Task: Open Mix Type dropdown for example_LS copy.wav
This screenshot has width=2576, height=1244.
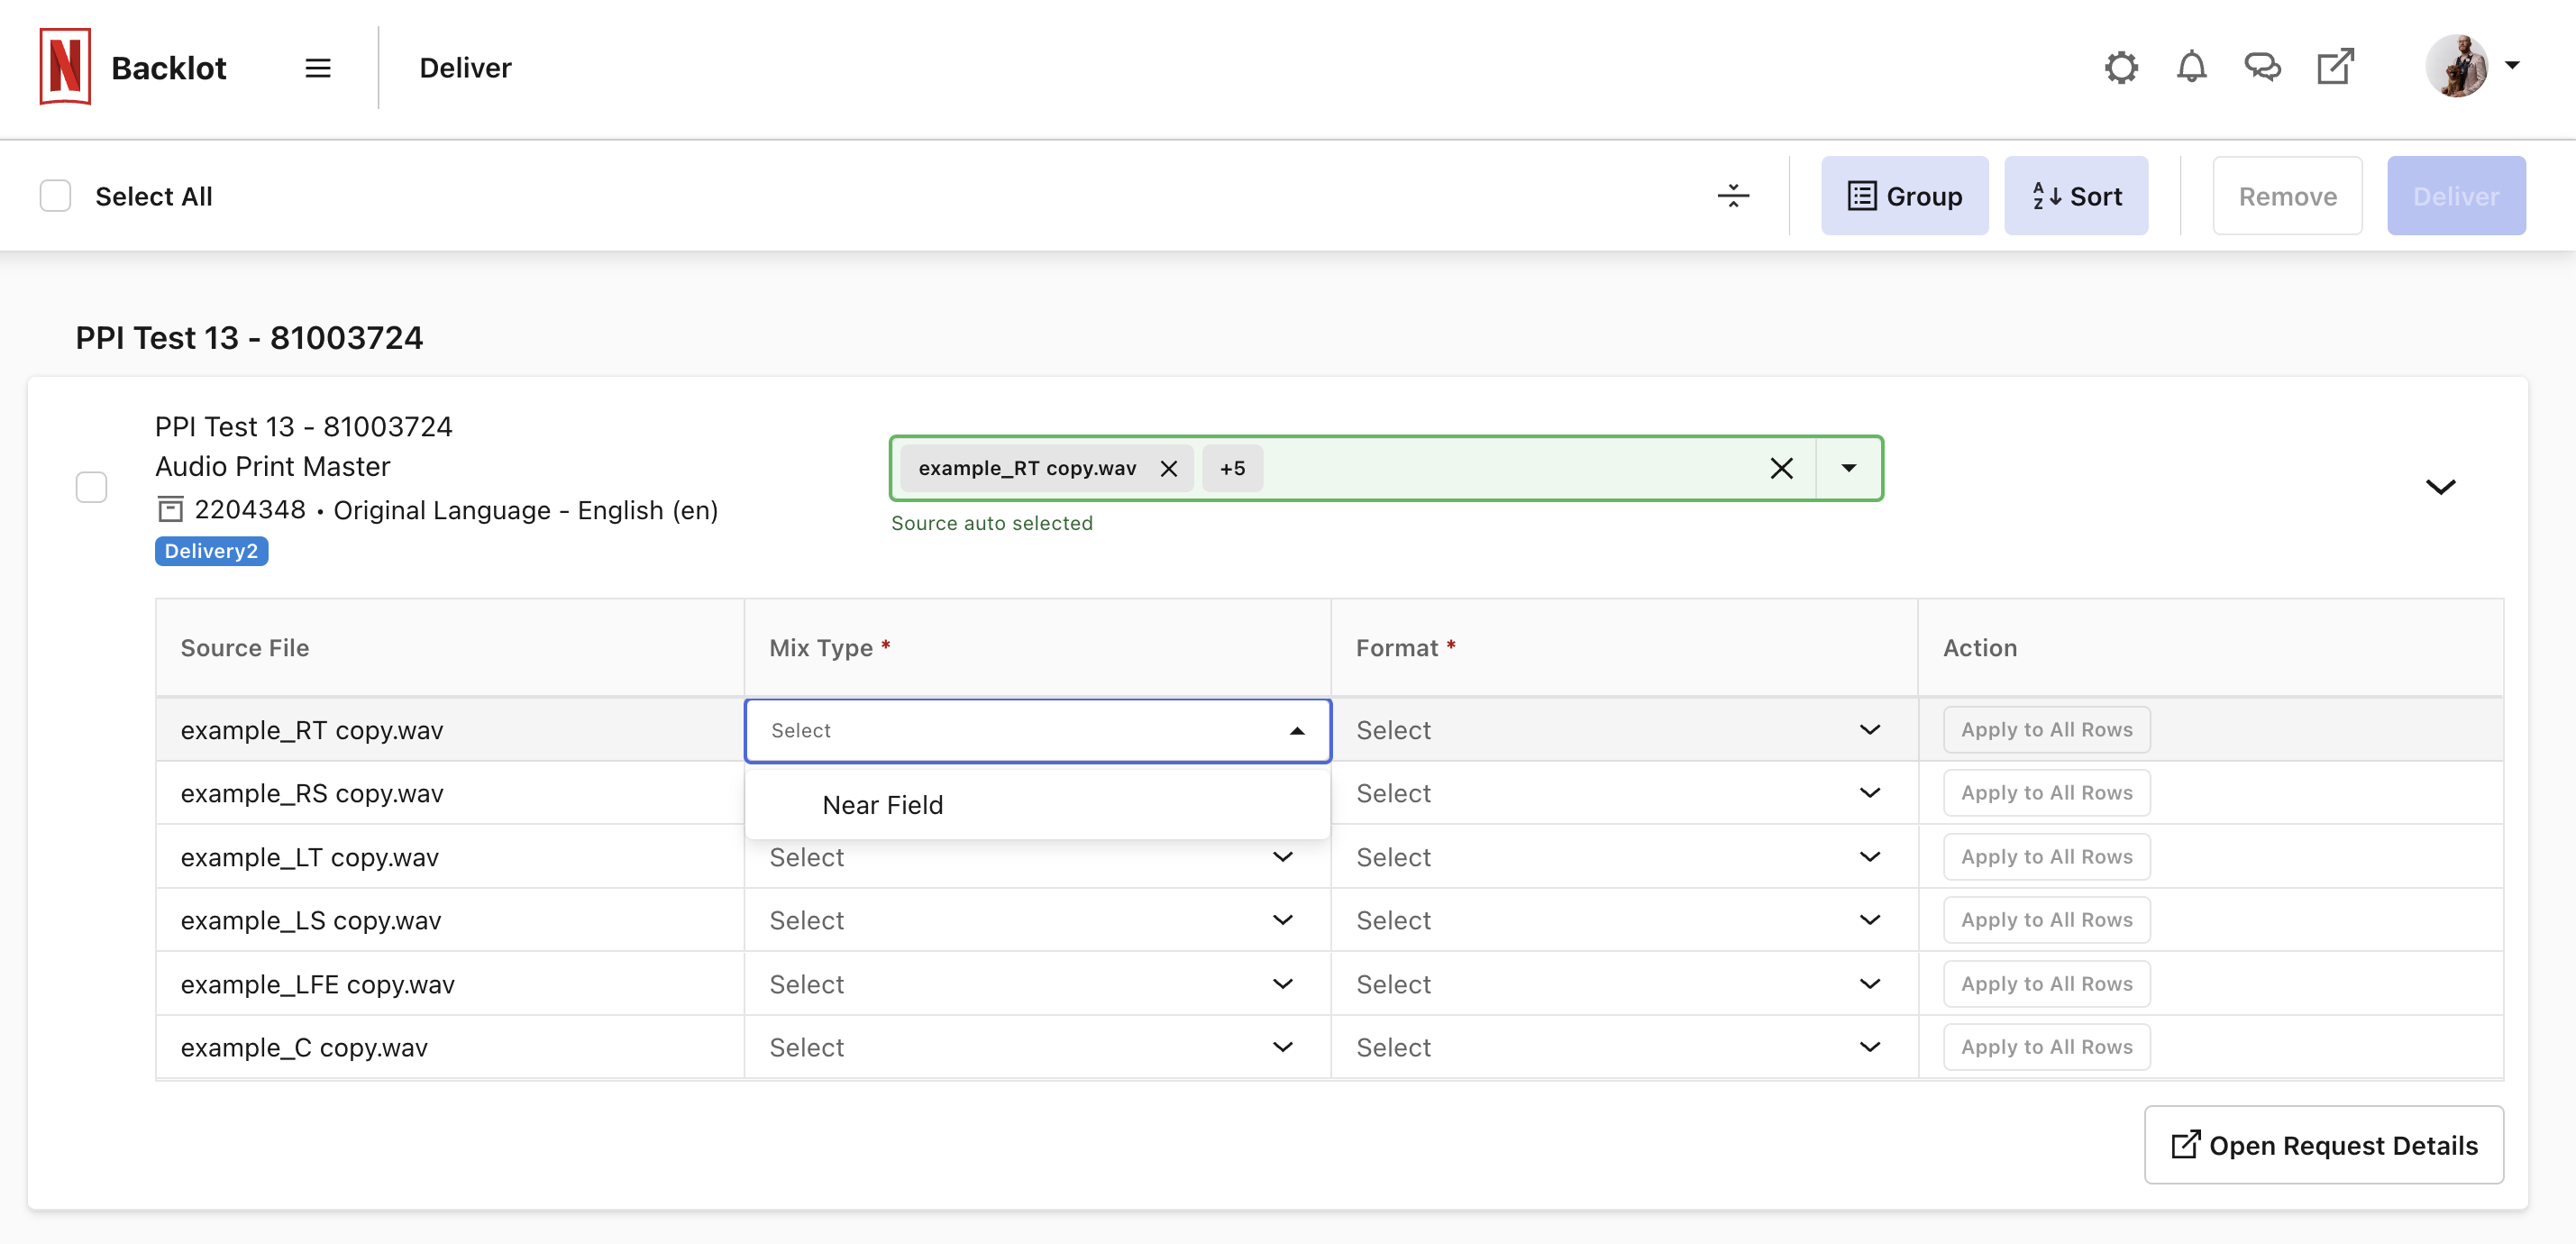Action: (1037, 920)
